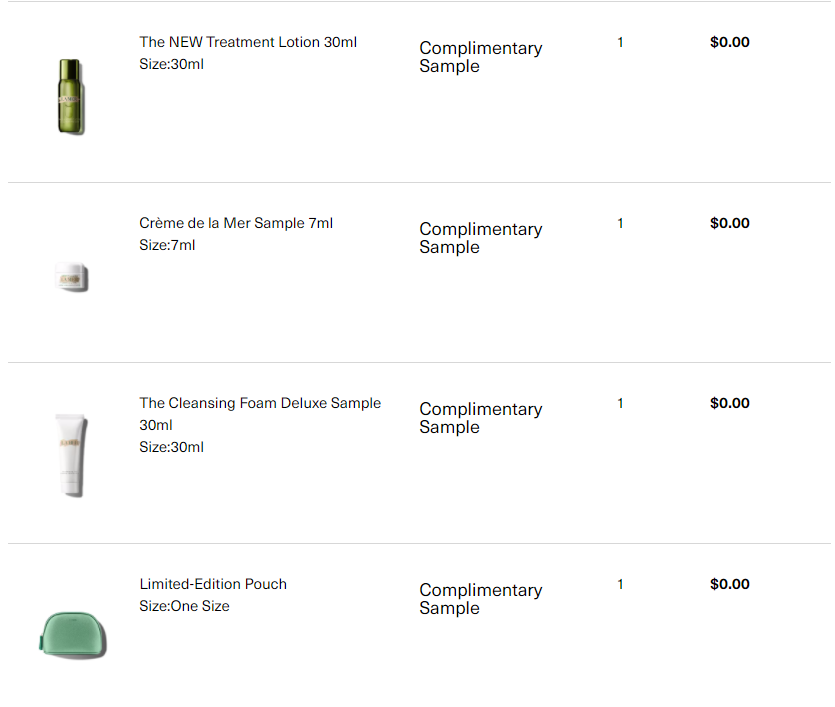This screenshot has width=835, height=707.
Task: Click the $0.00 price for Limited-Edition Pouch
Action: [x=730, y=584]
